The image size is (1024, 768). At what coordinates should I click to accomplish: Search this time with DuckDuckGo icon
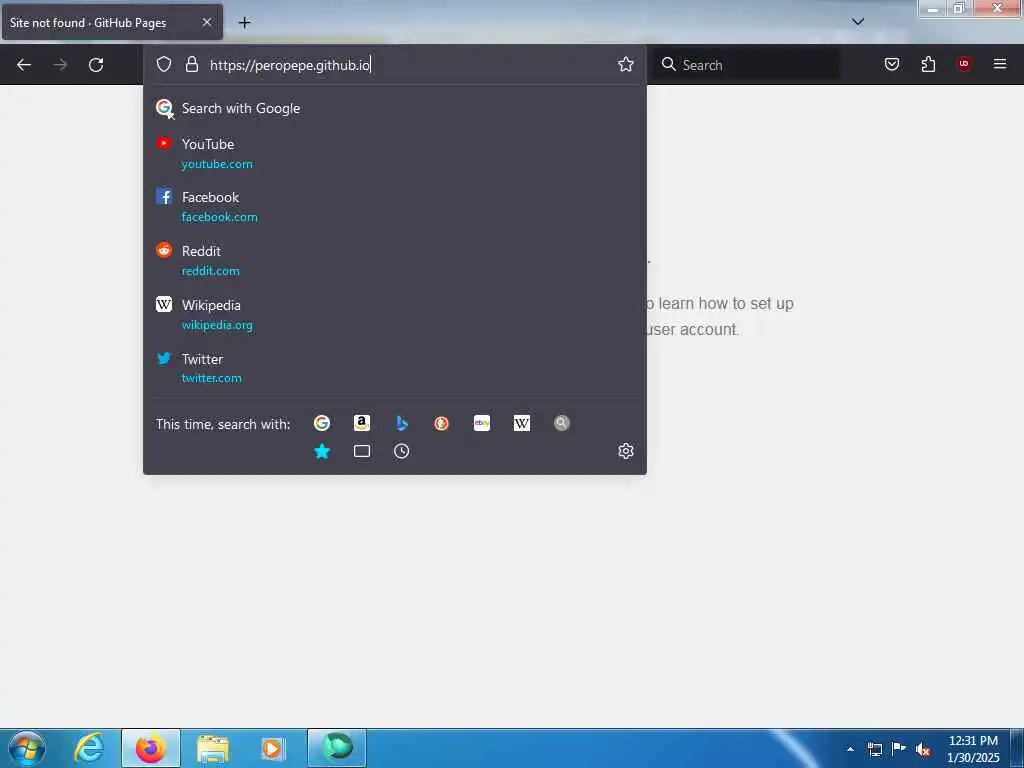tap(441, 423)
